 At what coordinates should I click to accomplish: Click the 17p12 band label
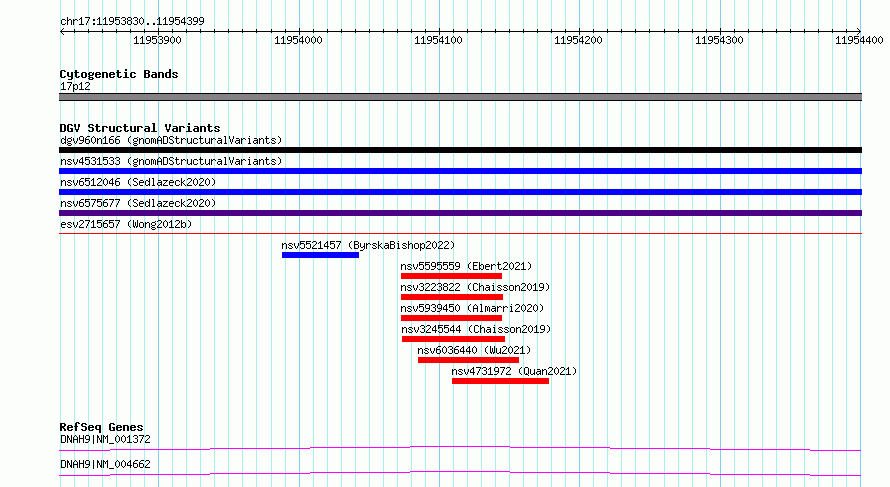(x=75, y=86)
